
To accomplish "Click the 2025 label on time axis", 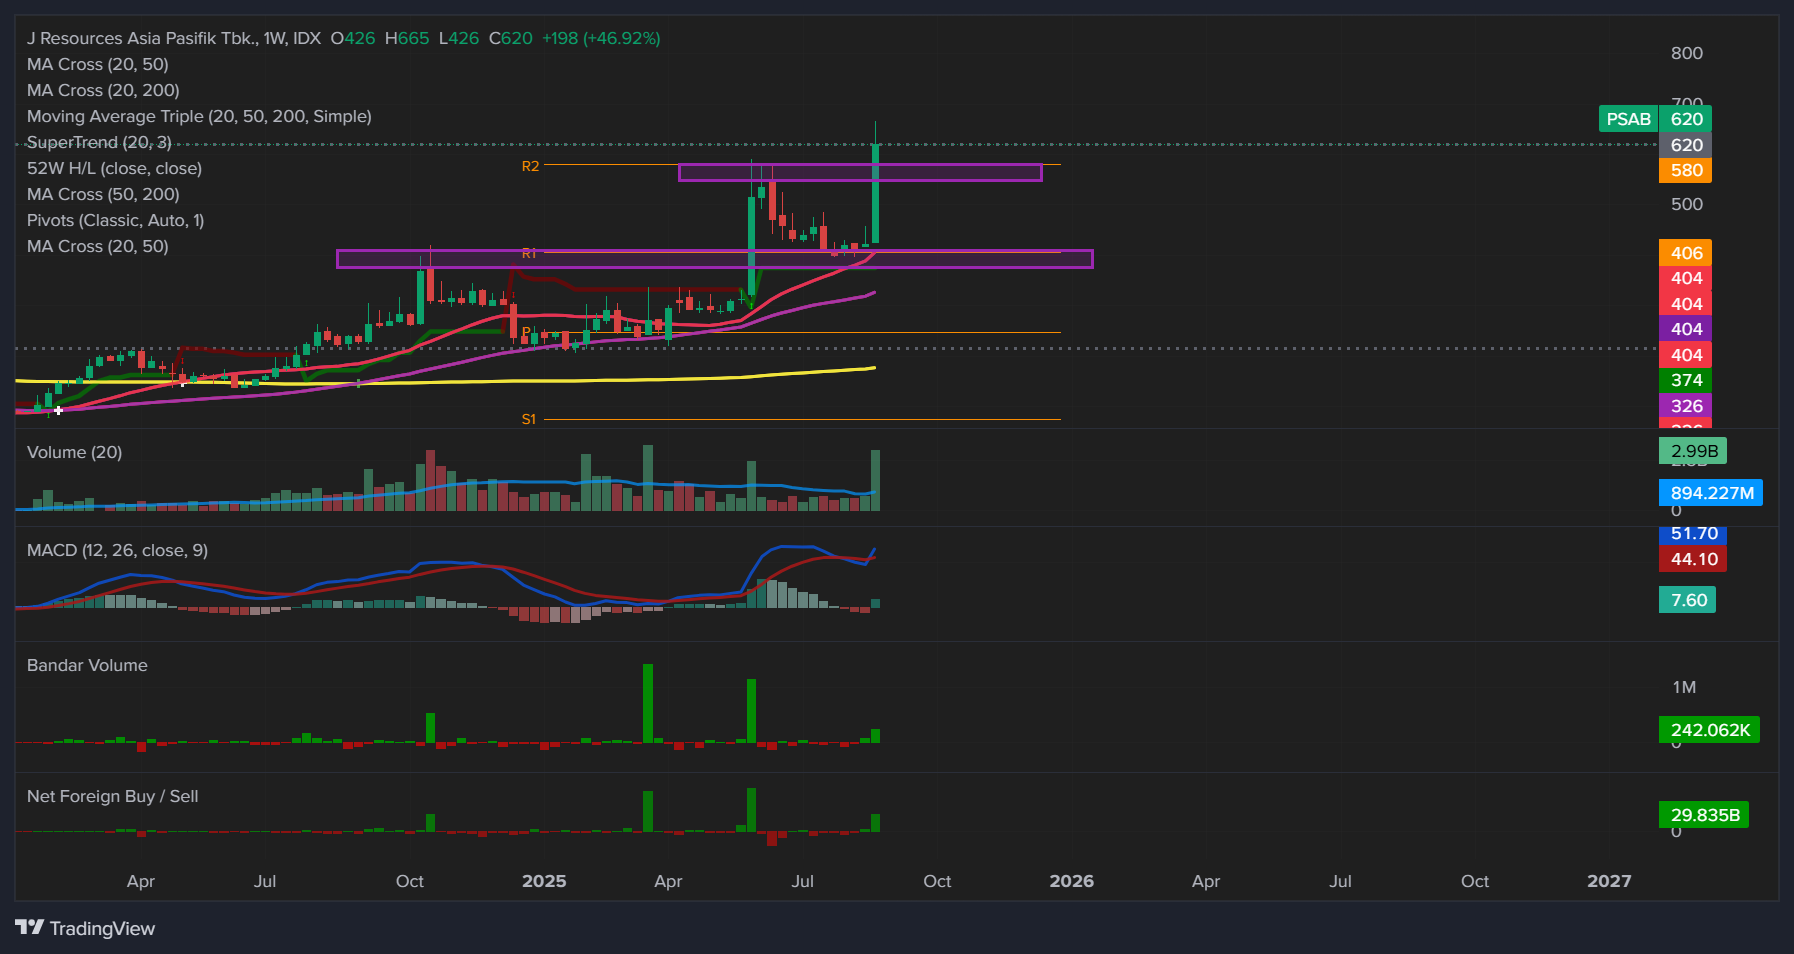I will 544,881.
